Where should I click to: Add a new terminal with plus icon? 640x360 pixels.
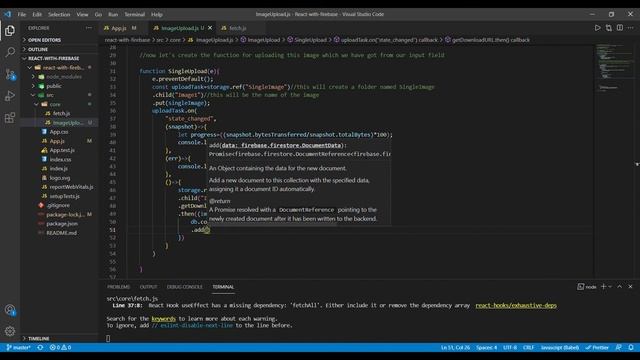603,287
